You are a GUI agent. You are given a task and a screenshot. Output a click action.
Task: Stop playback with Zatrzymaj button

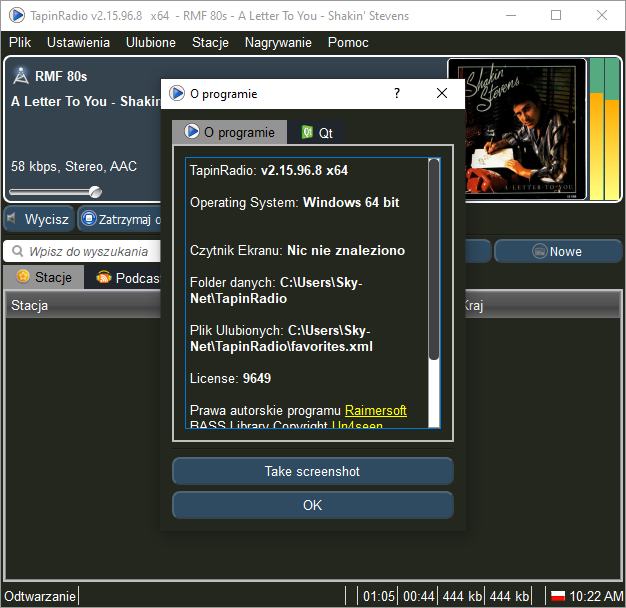(120, 219)
